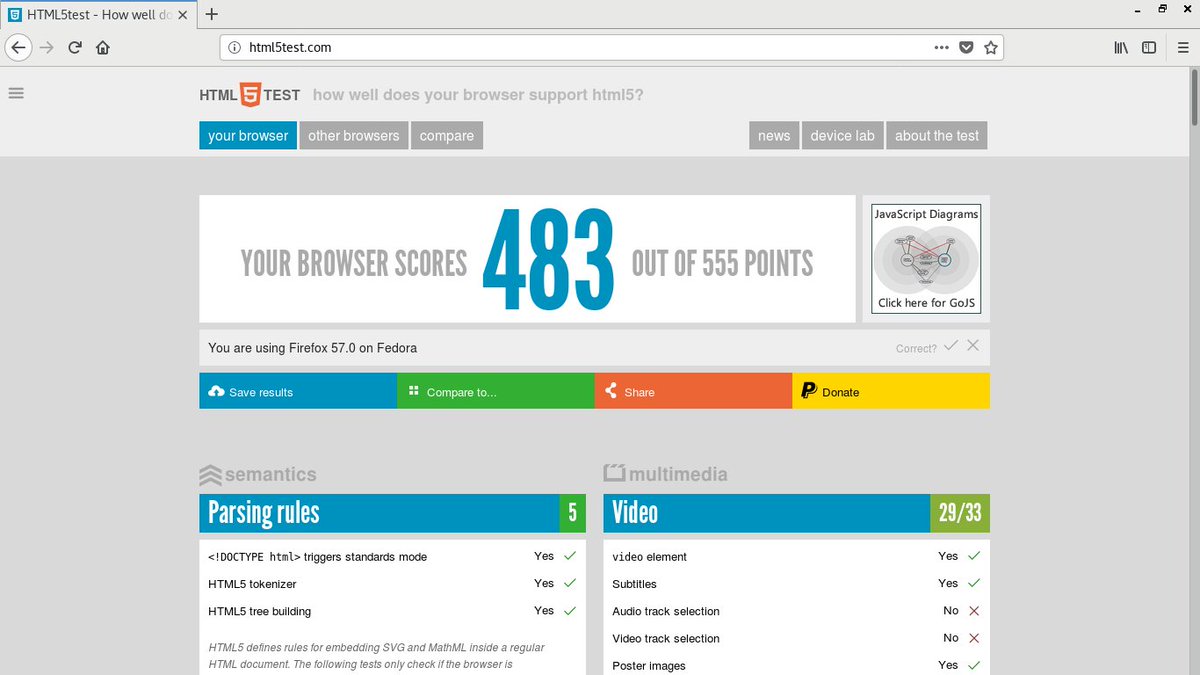Click the 'video element' test row
This screenshot has height=675, width=1200.
pyautogui.click(x=797, y=556)
